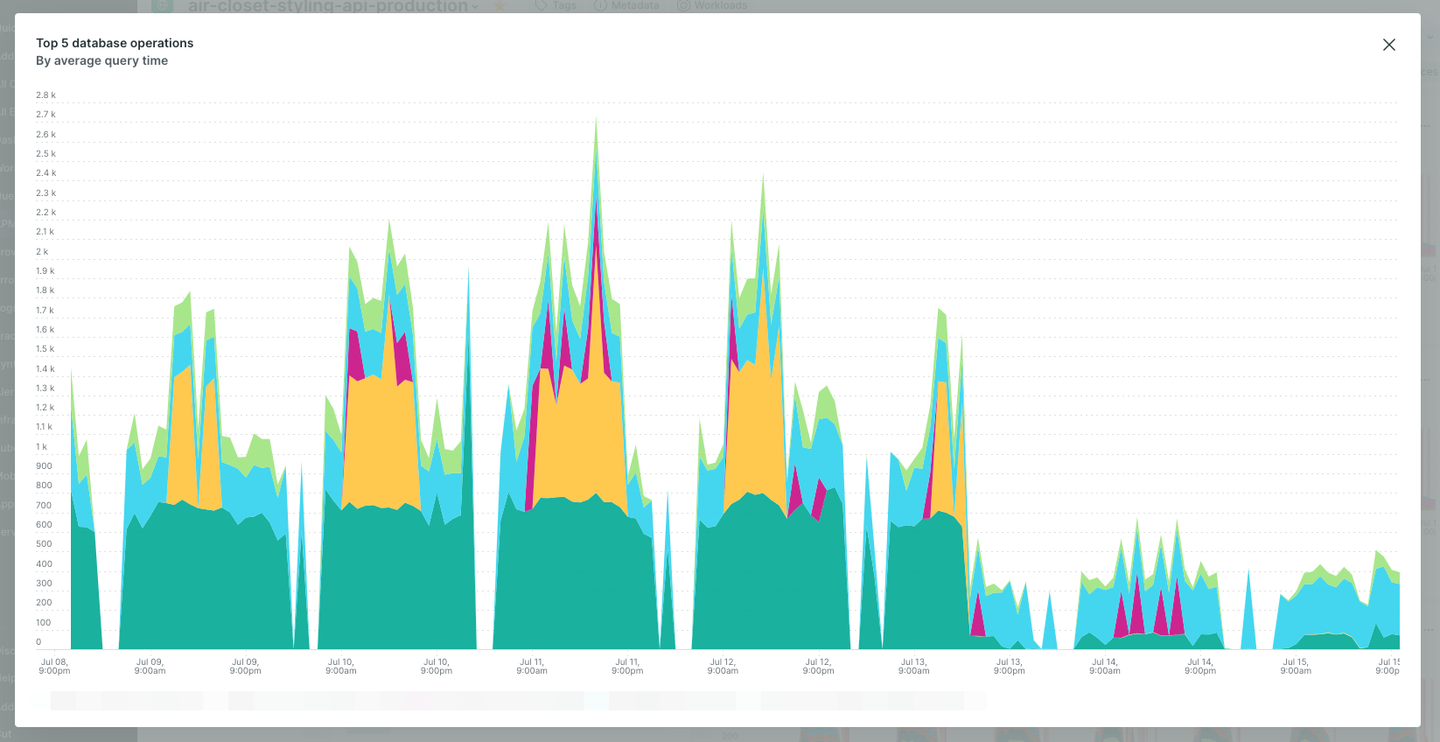Click the 'Jul 10, 9:00am' x-axis label
Viewport: 1440px width, 742px height.
point(341,666)
